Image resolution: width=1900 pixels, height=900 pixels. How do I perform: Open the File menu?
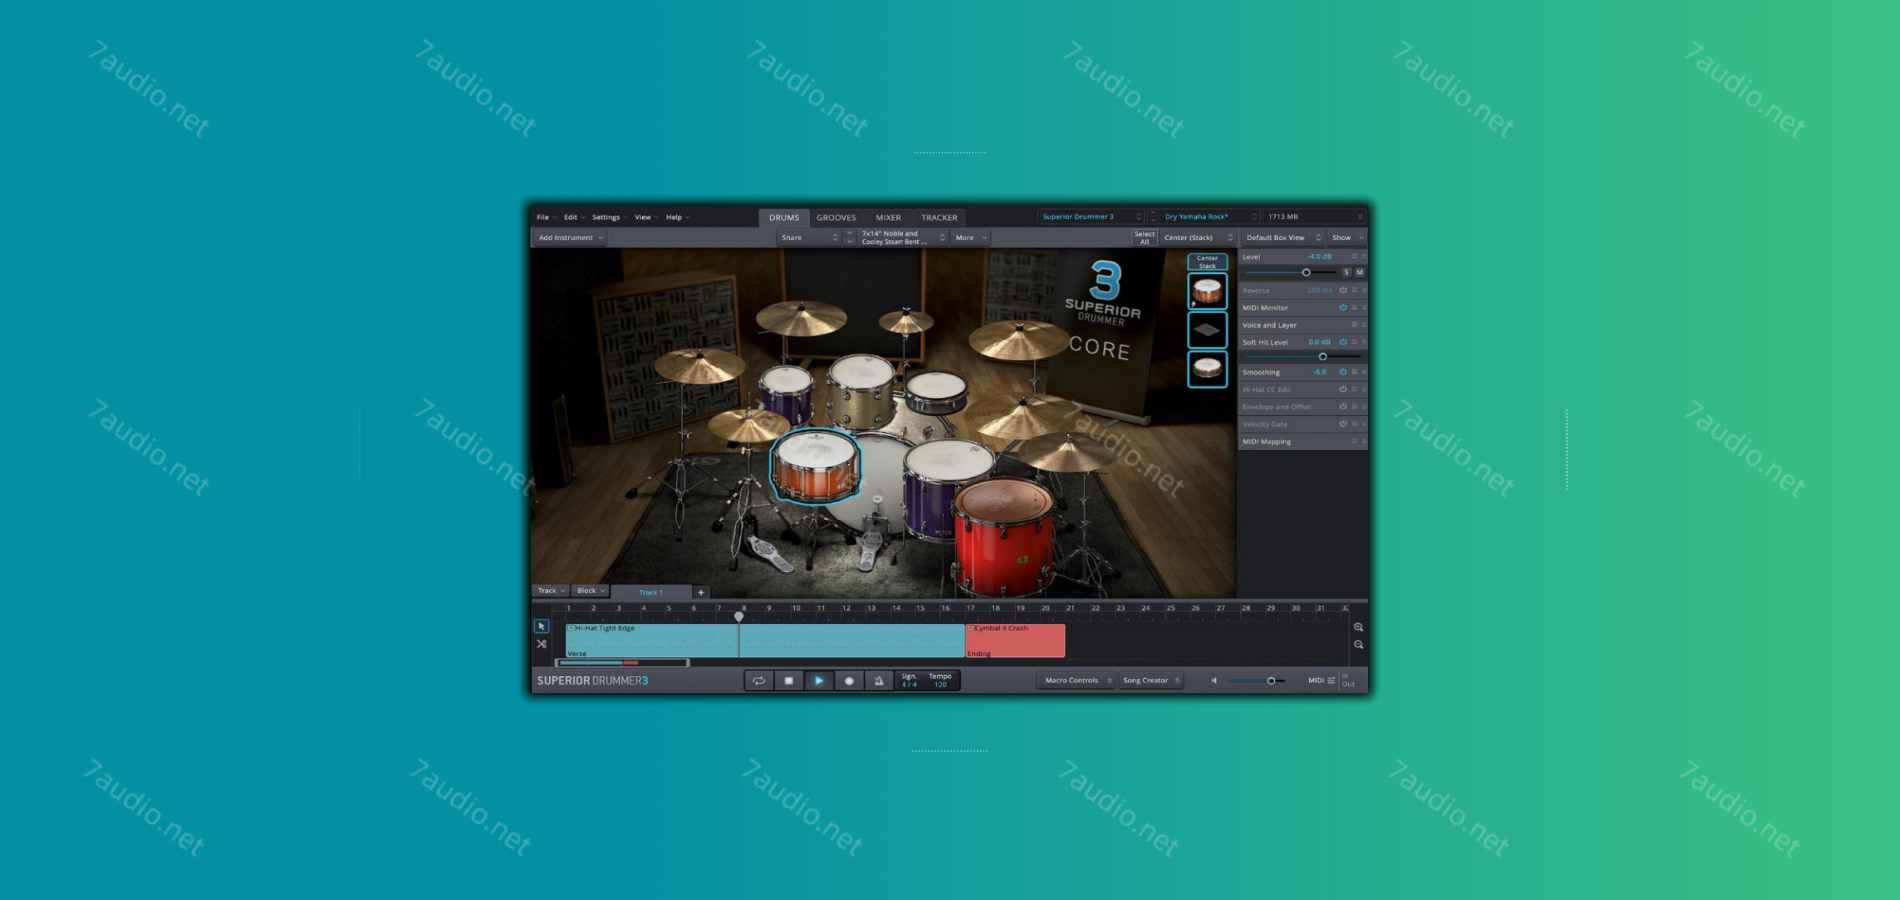(x=546, y=217)
